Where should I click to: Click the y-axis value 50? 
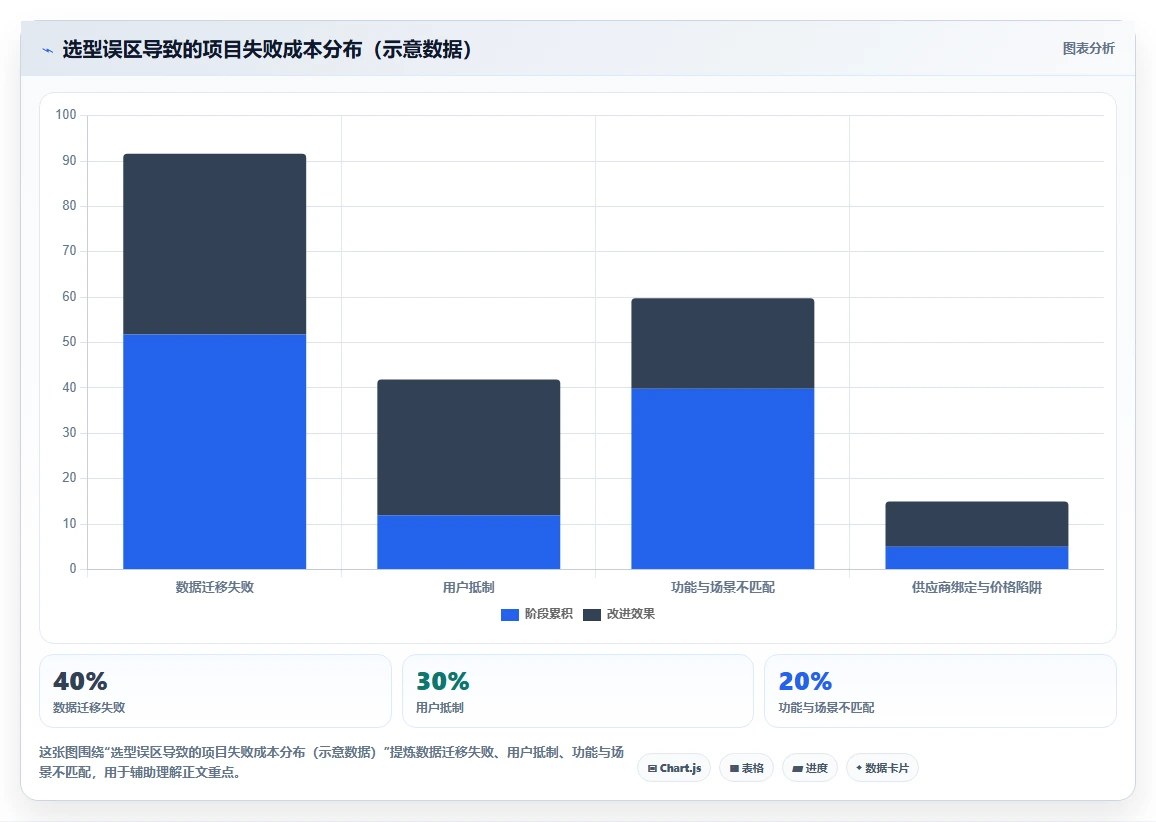point(69,341)
